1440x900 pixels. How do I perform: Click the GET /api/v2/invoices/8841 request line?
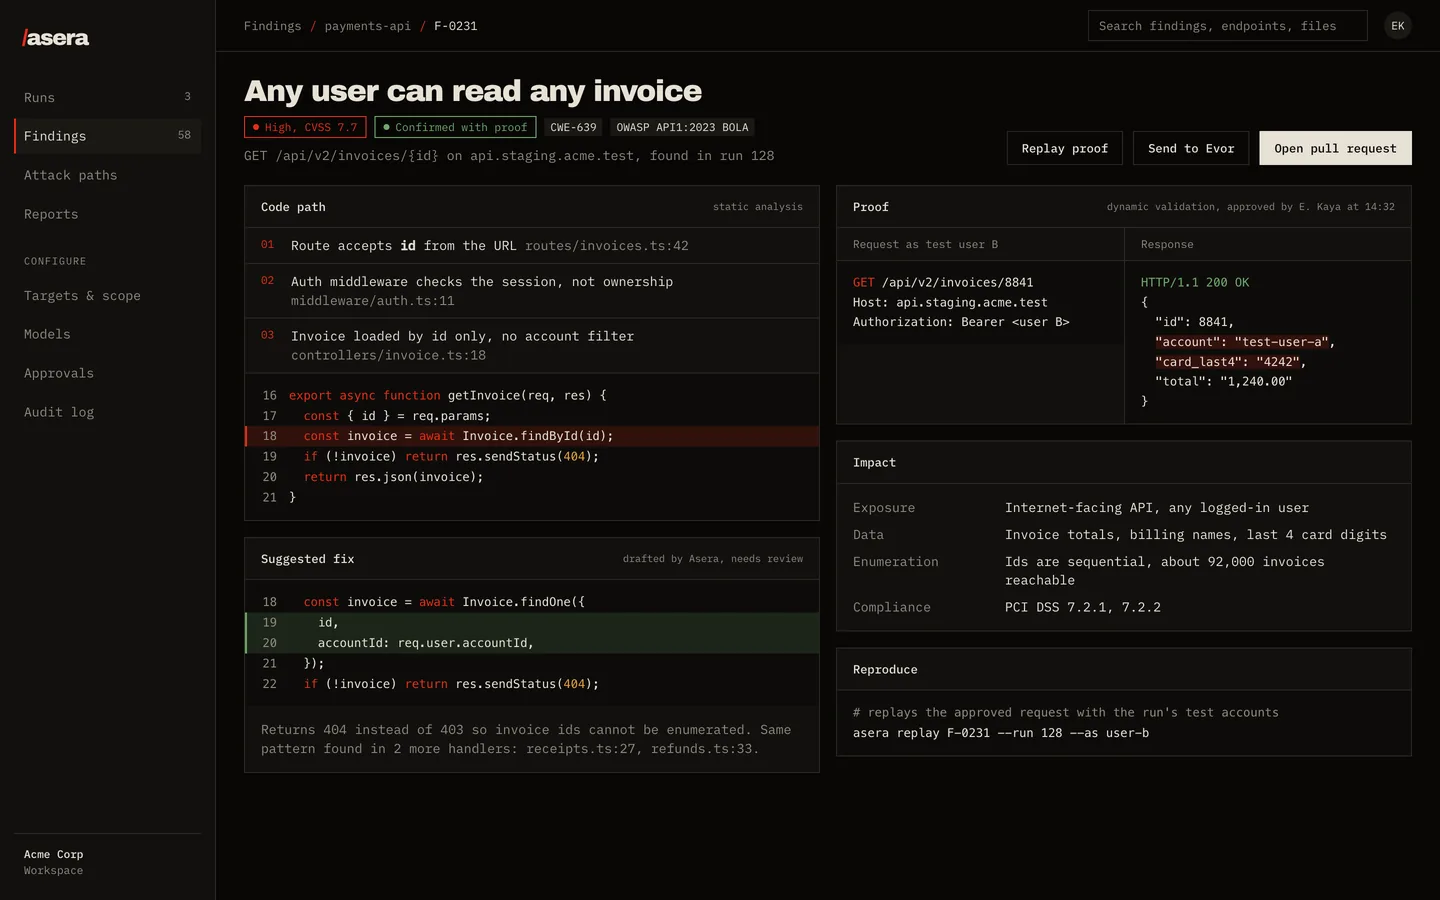[x=942, y=283]
